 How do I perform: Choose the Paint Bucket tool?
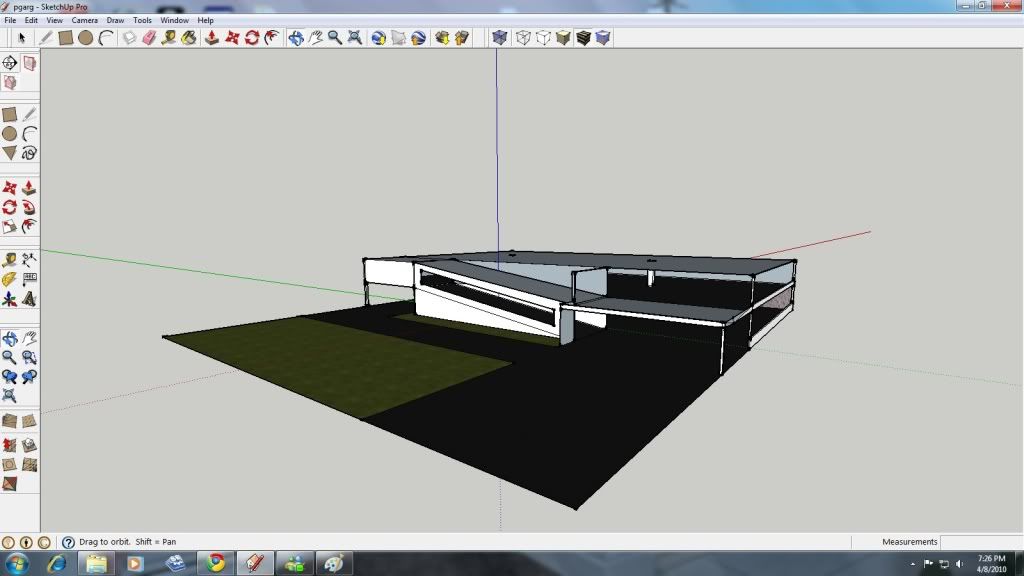[188, 38]
